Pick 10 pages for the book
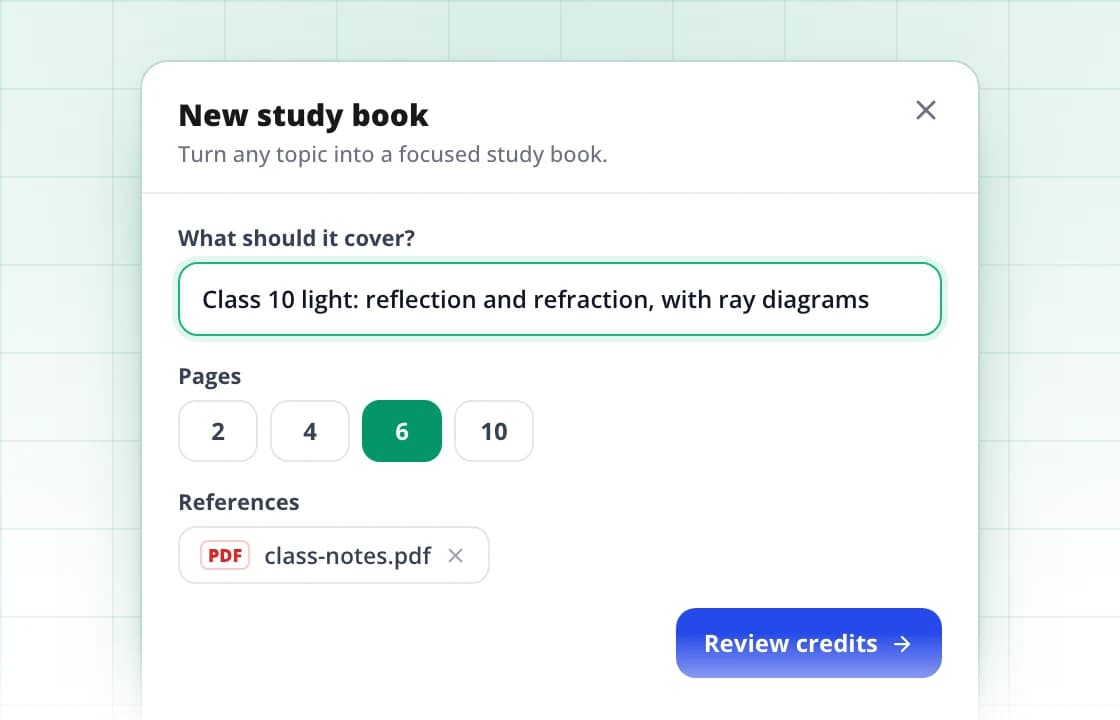This screenshot has width=1120, height=720. pyautogui.click(x=494, y=431)
